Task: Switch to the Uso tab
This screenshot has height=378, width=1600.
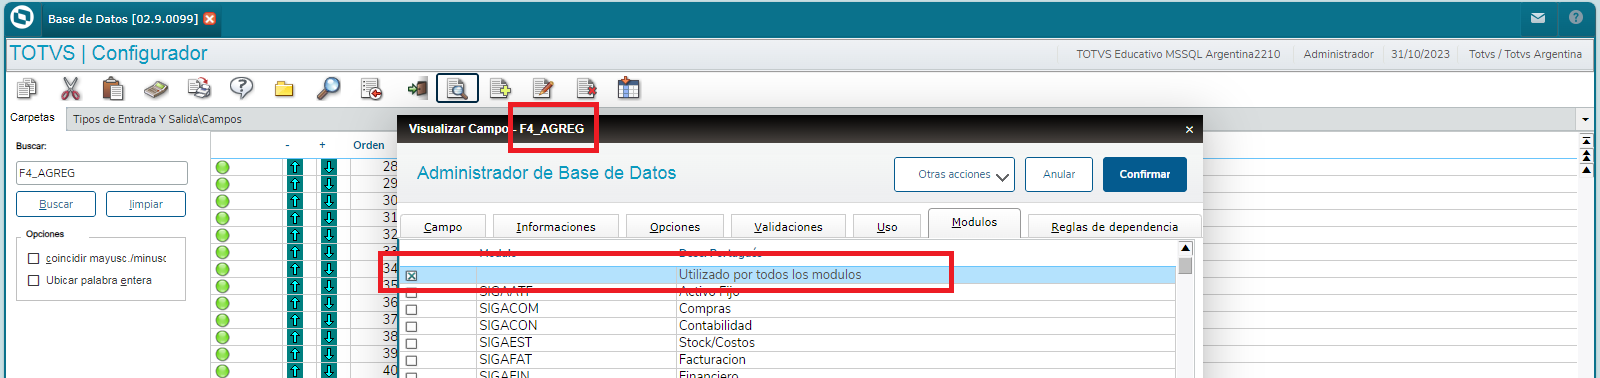Action: point(887,227)
